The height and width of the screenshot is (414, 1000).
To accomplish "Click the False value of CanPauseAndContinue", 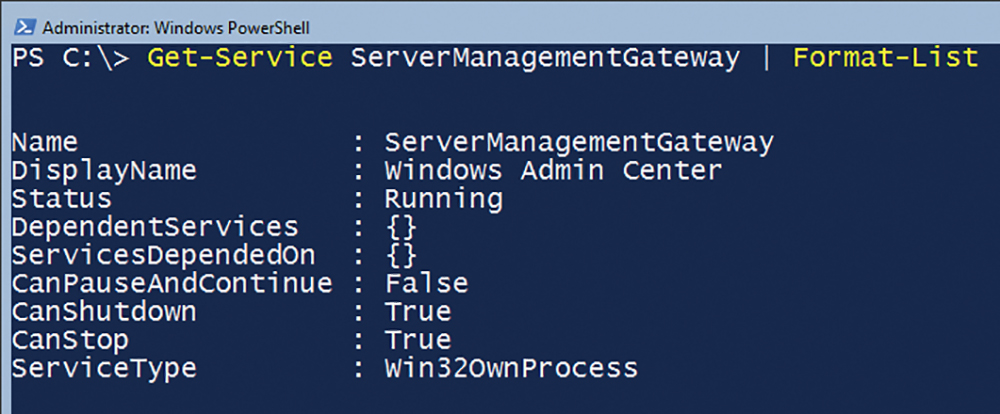I will coord(426,284).
